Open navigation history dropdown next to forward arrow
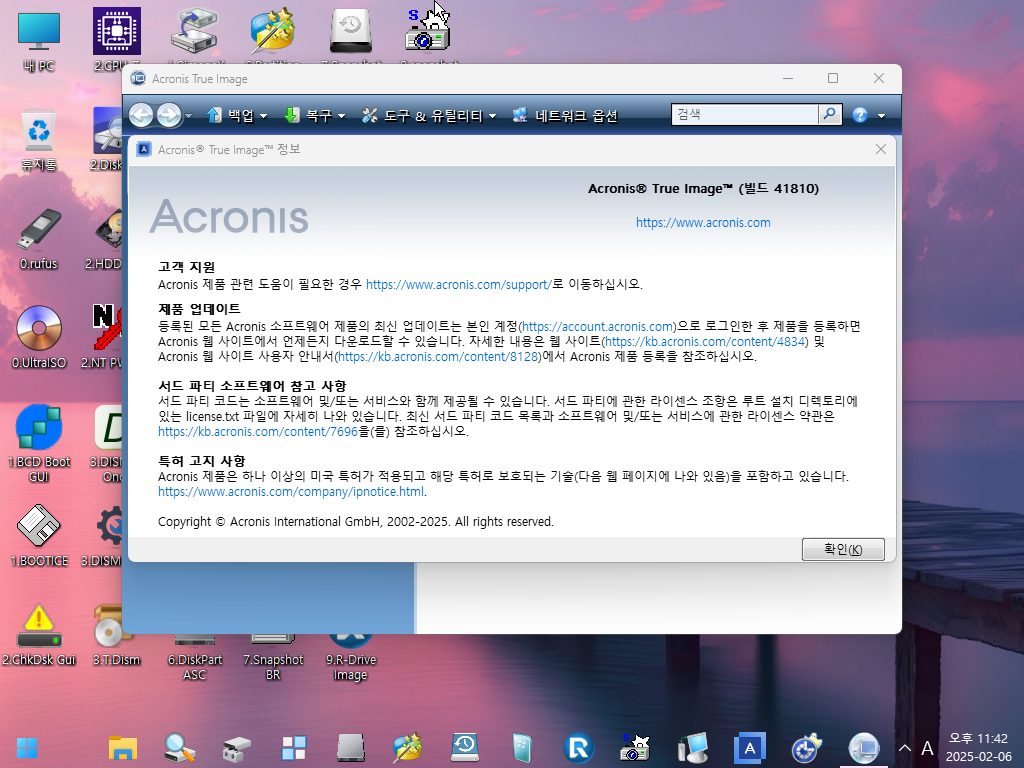This screenshot has width=1024, height=768. [x=188, y=116]
